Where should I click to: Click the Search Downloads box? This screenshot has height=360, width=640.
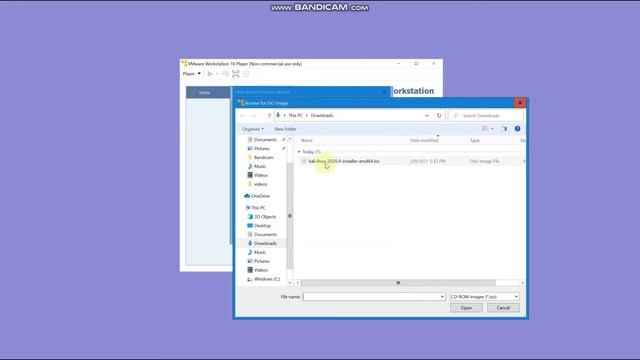pyautogui.click(x=485, y=116)
